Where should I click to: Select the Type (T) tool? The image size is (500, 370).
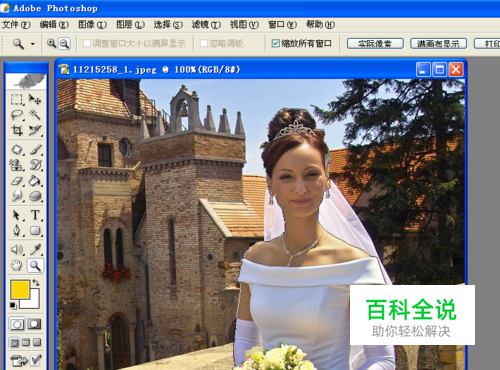click(35, 215)
